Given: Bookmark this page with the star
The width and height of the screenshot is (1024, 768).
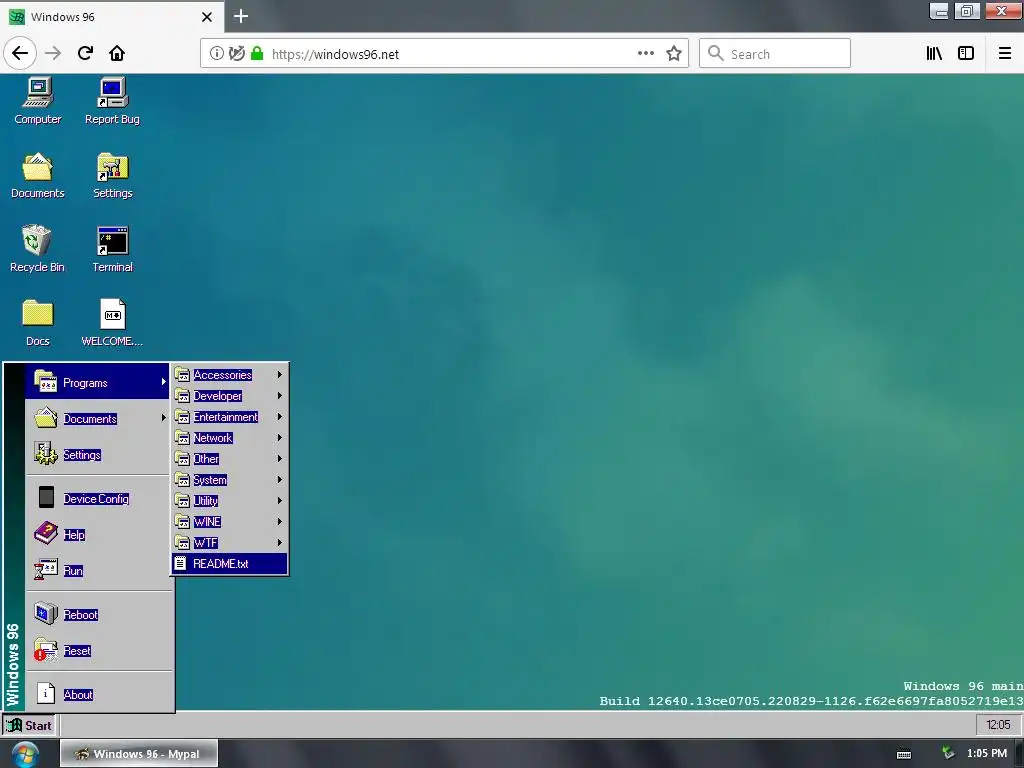Looking at the screenshot, I should click(674, 54).
